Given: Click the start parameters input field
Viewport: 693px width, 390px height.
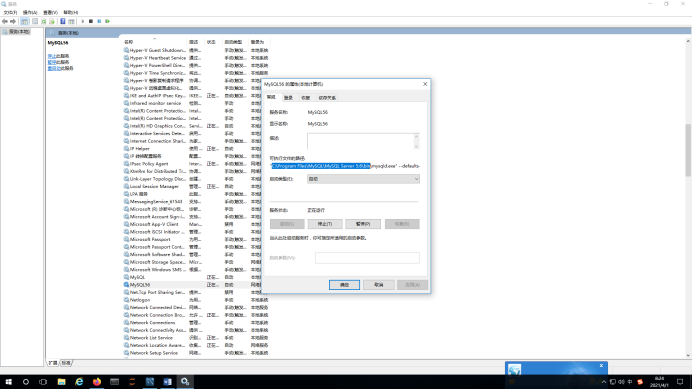Looking at the screenshot, I should click(367, 258).
